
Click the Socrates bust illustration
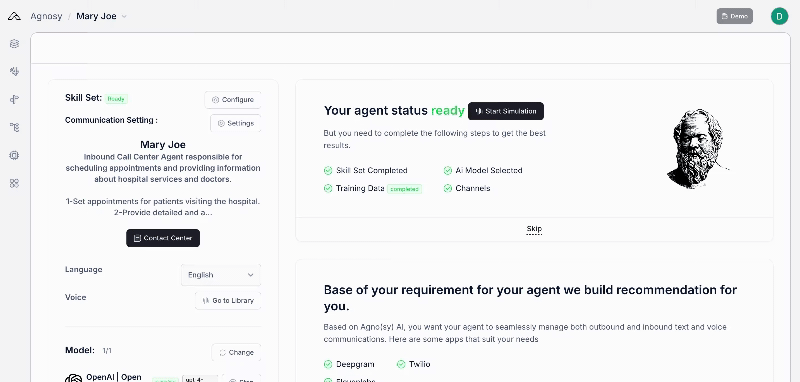[697, 148]
